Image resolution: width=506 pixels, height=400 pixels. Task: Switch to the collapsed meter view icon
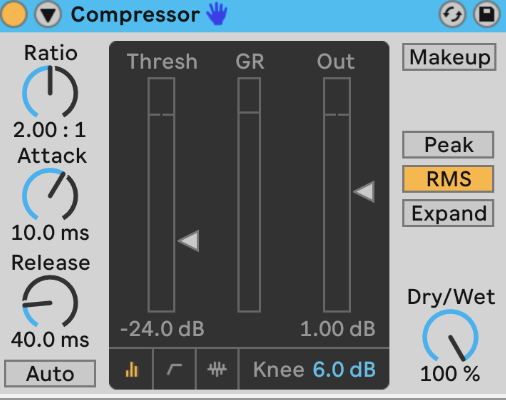pyautogui.click(x=131, y=369)
